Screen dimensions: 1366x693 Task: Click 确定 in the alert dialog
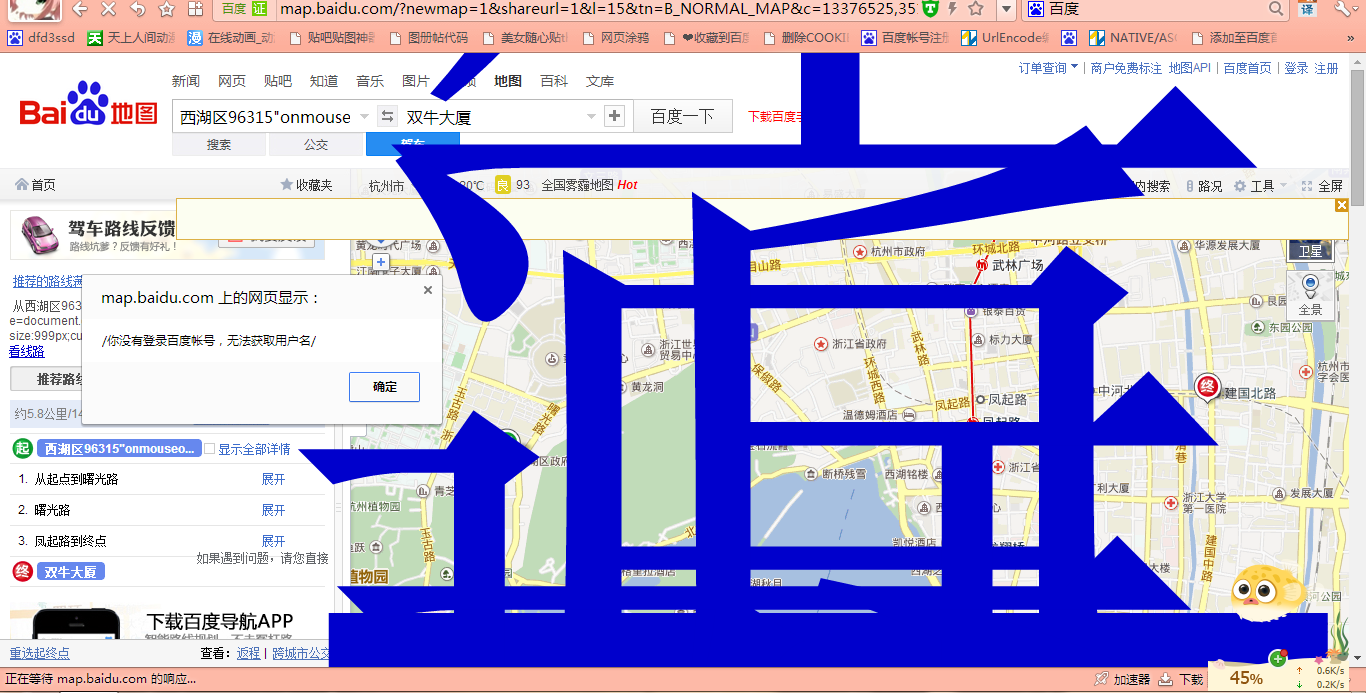pyautogui.click(x=384, y=387)
